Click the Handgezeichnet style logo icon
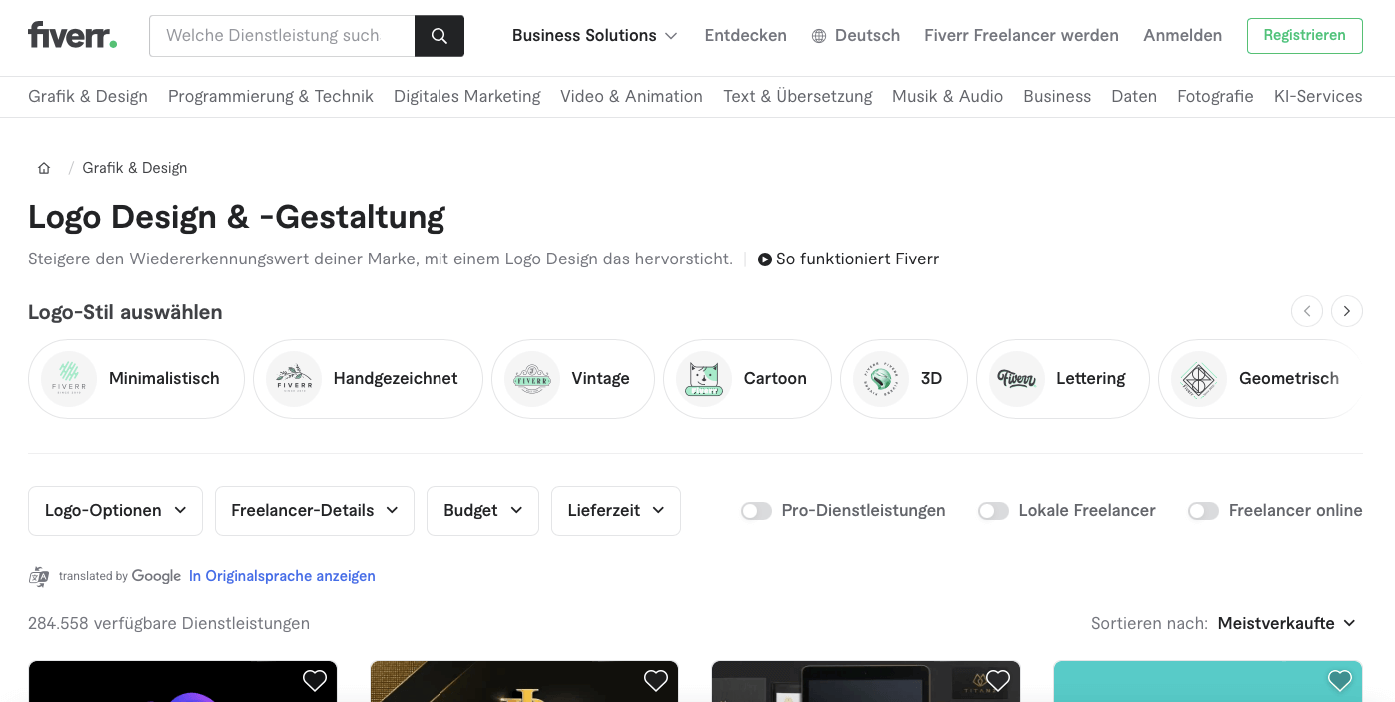This screenshot has width=1395, height=702. click(294, 379)
